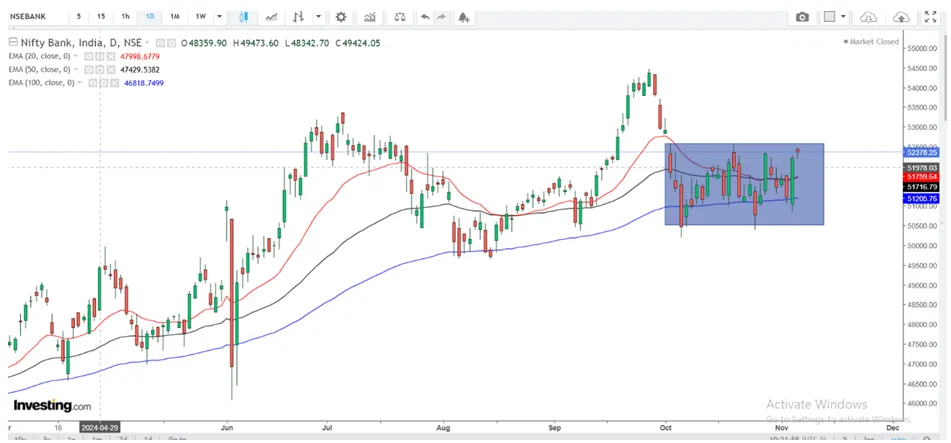The image size is (951, 443).
Task: Select the bar chart style icon
Action: coord(298,17)
